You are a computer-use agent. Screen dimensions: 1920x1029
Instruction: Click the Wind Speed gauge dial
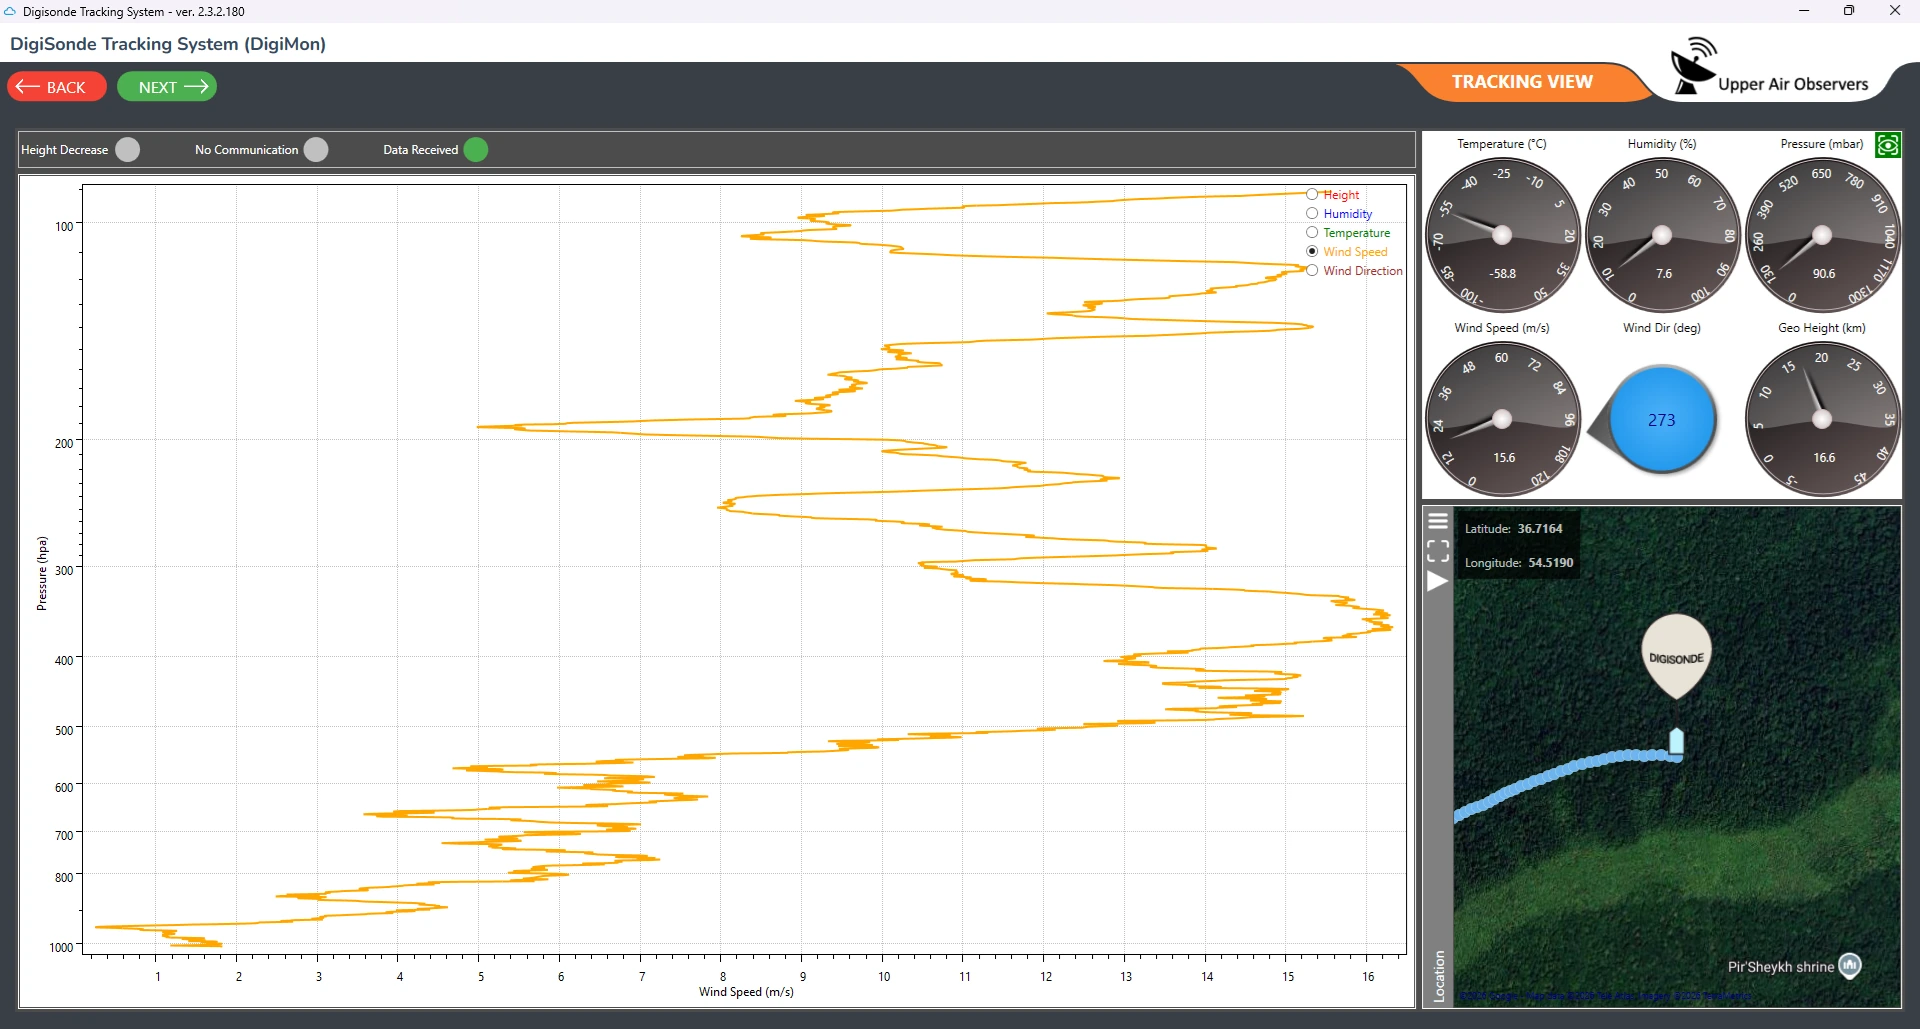[x=1502, y=419]
